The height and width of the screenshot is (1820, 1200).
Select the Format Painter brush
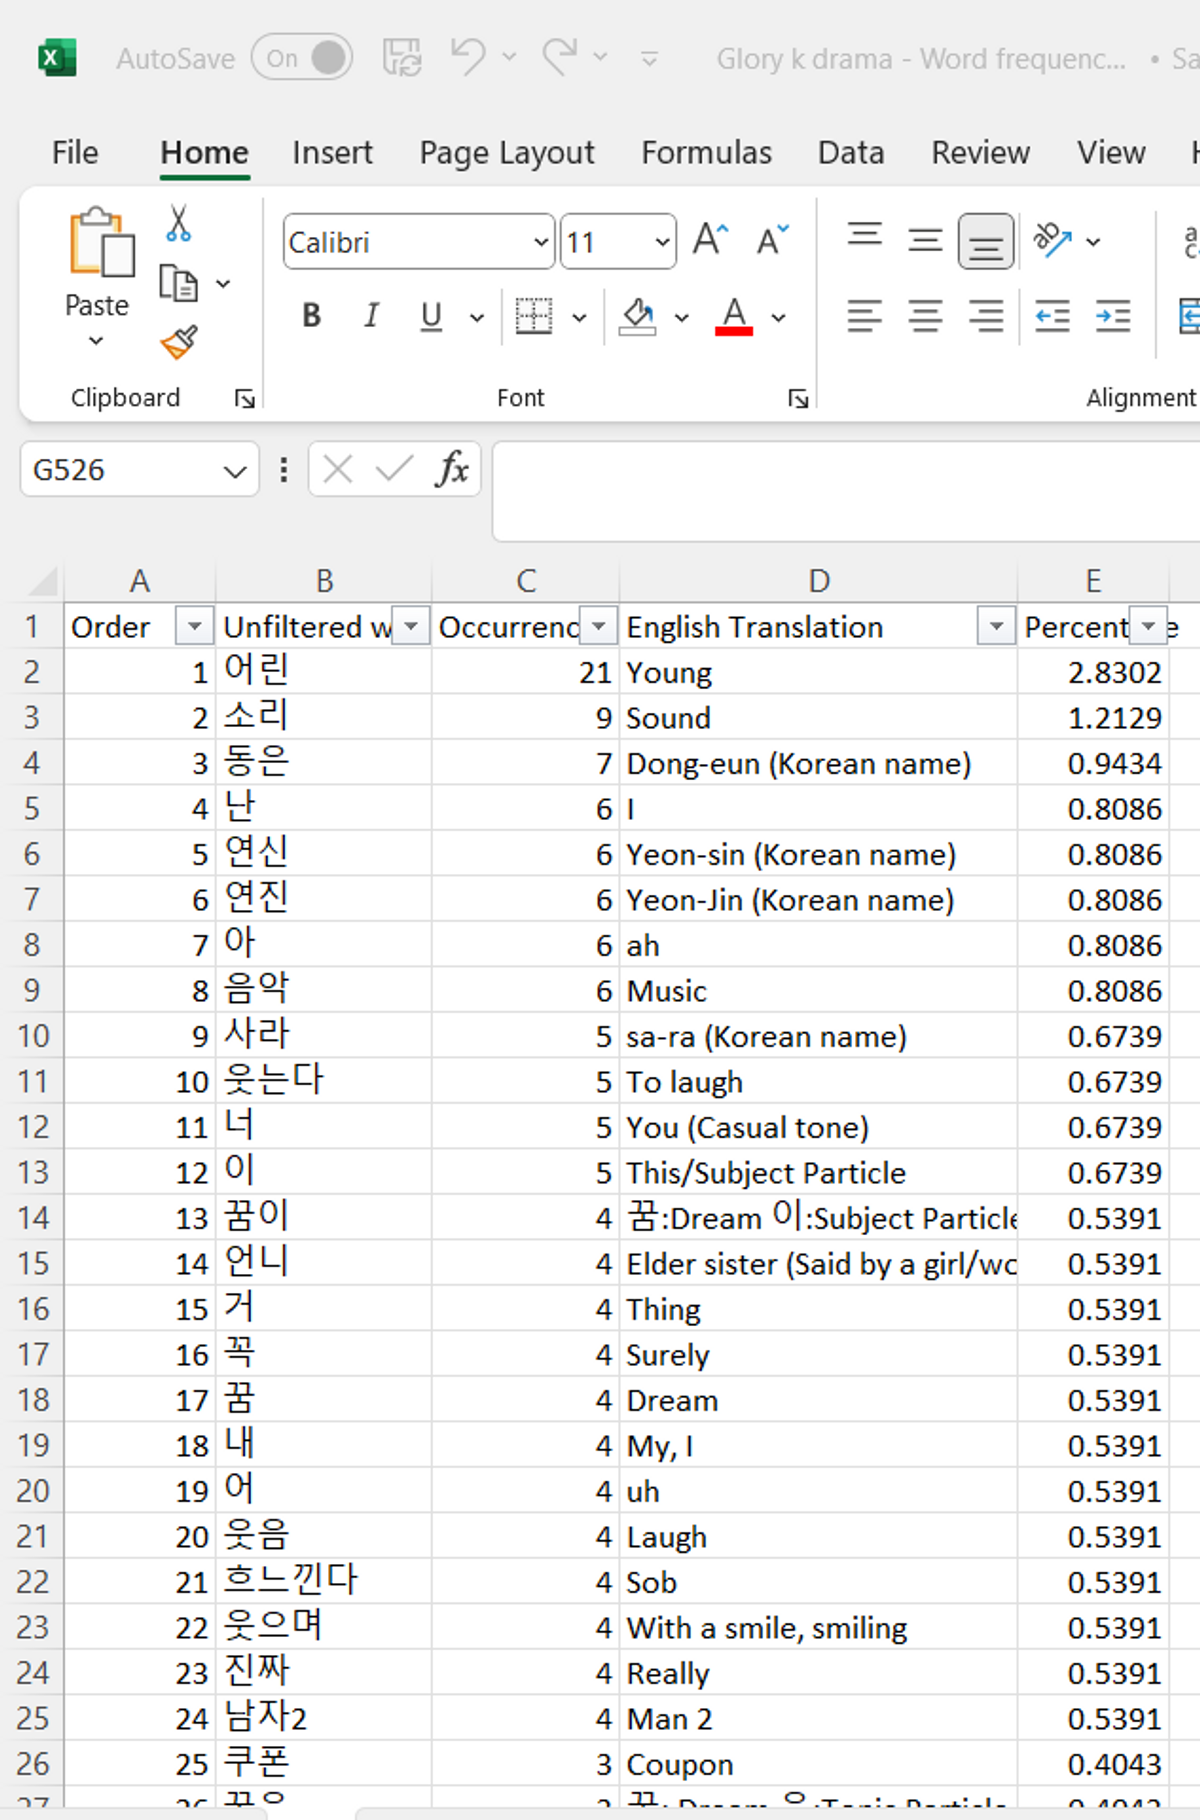tap(179, 342)
